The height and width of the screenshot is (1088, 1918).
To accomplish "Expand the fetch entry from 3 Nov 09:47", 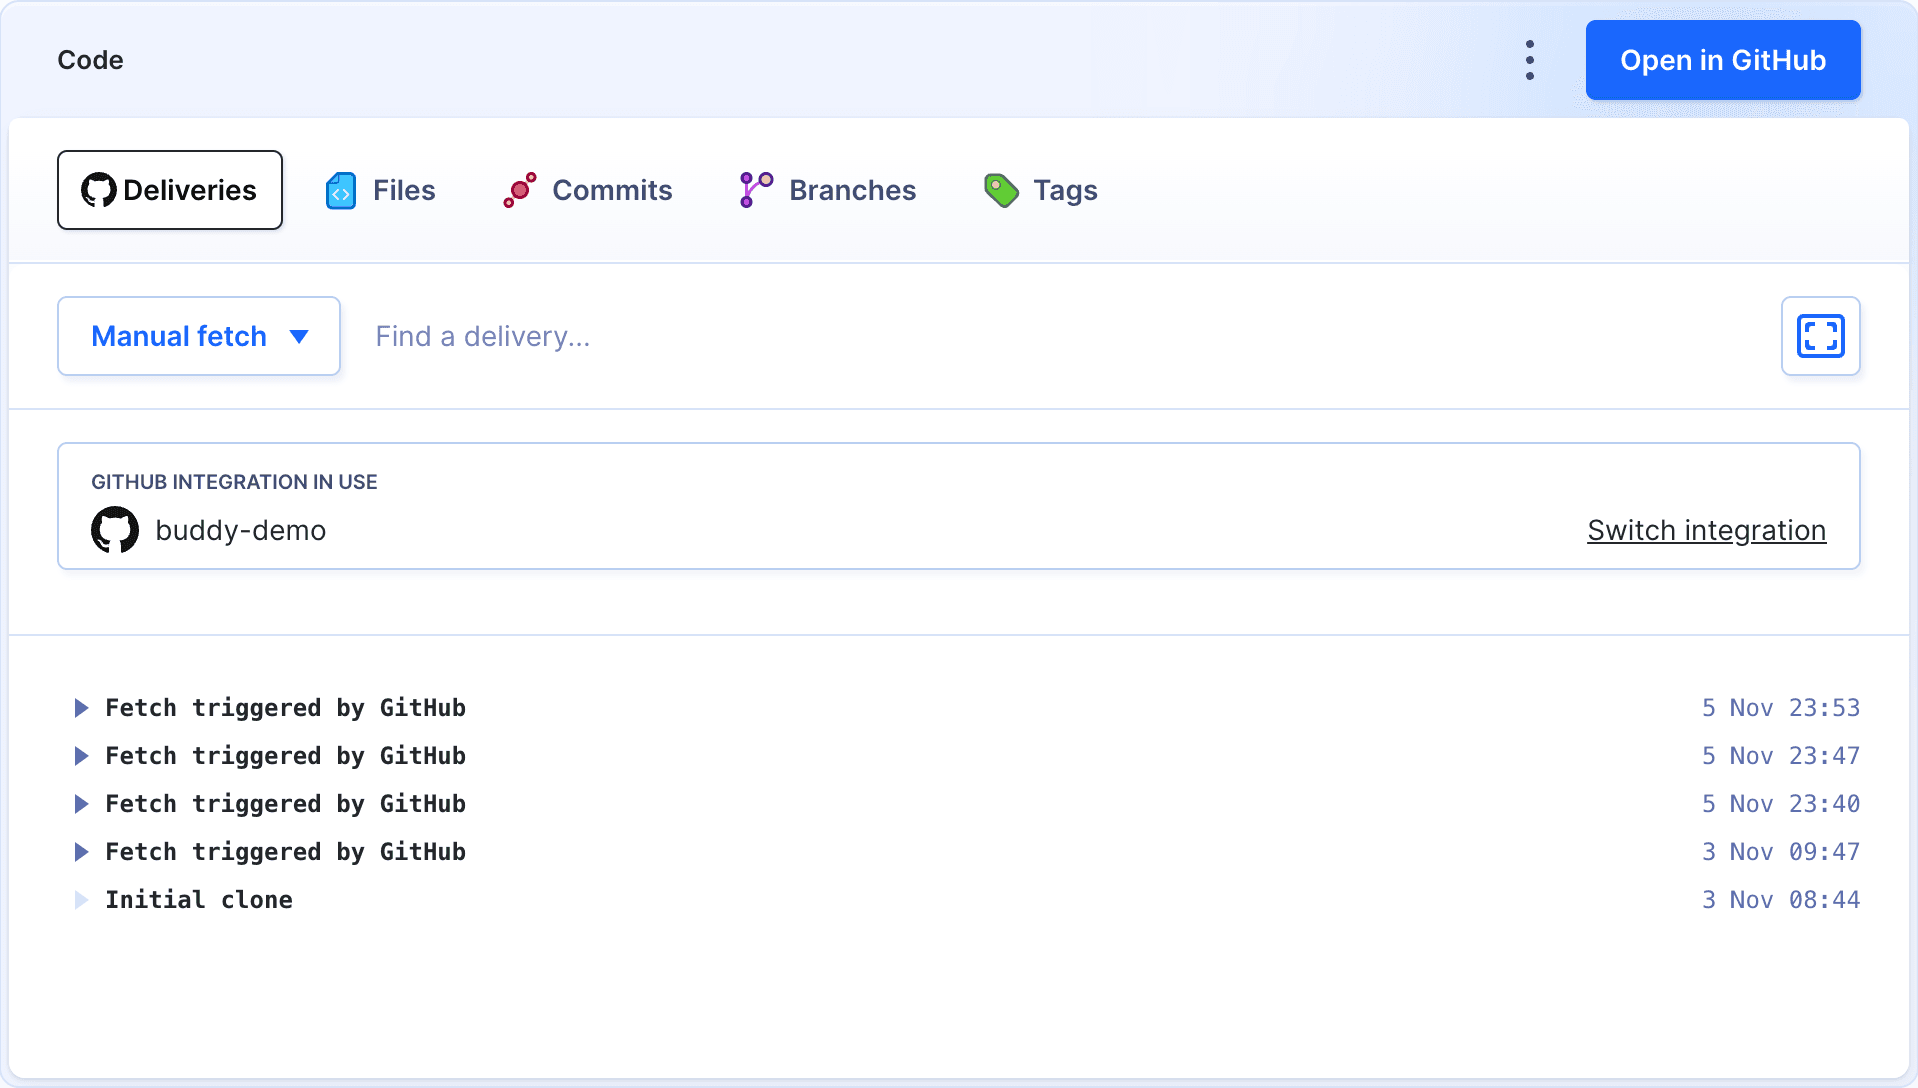I will pyautogui.click(x=82, y=852).
